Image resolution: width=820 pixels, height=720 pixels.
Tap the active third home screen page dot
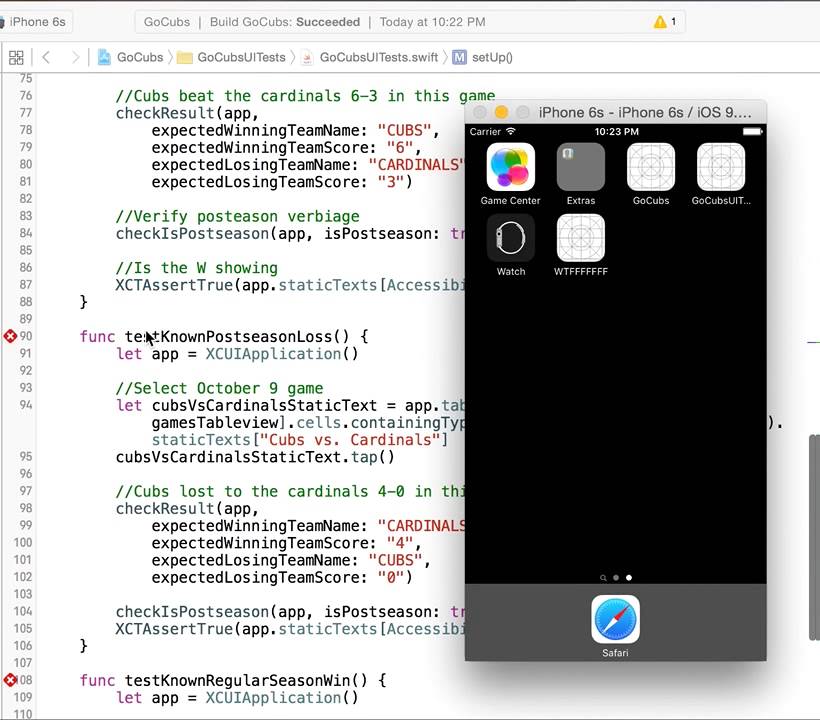629,578
